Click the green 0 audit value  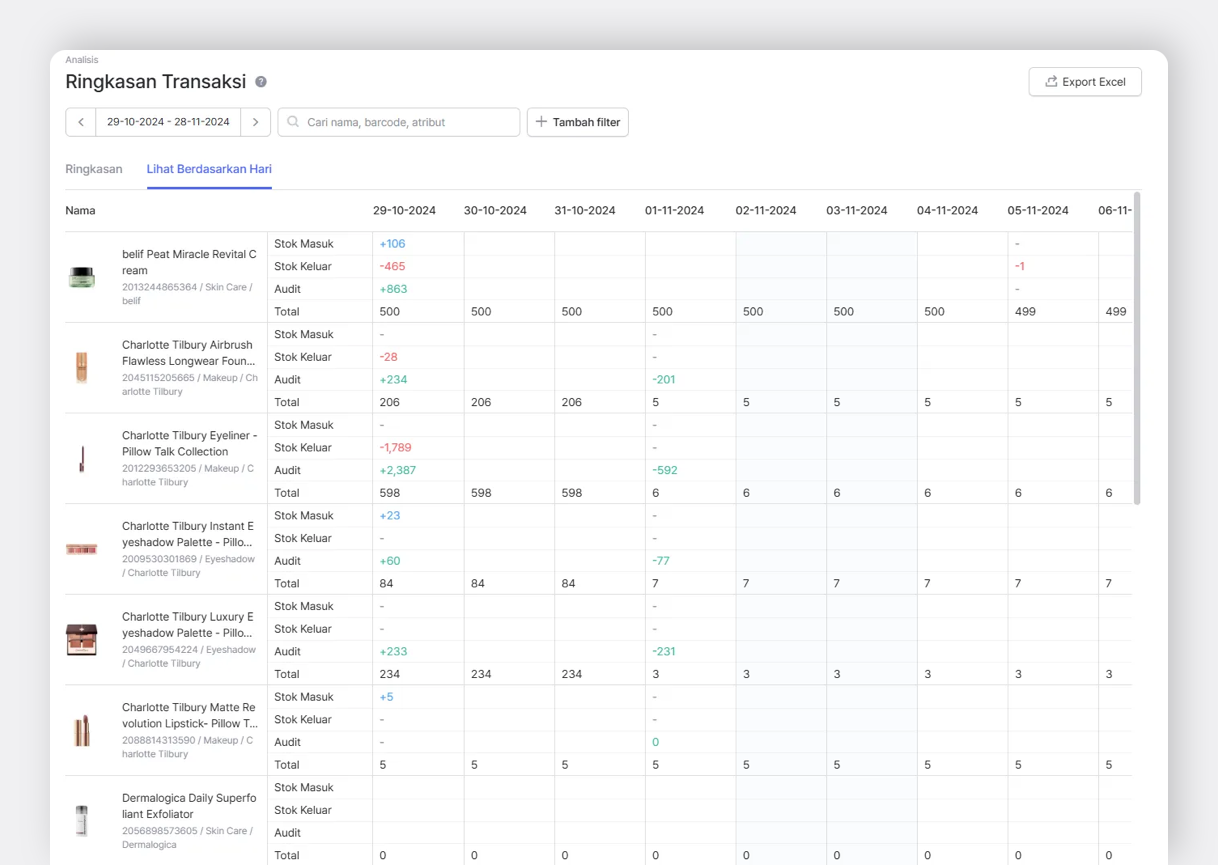pyautogui.click(x=656, y=742)
